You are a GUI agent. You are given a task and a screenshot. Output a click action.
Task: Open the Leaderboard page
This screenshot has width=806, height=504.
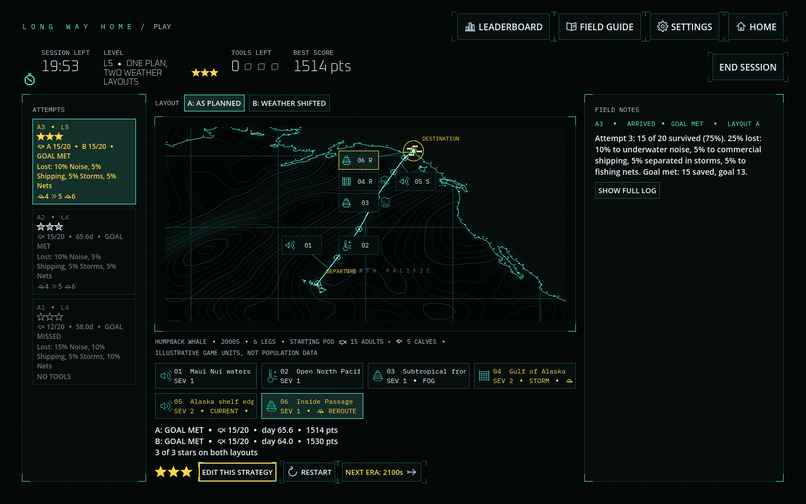point(503,27)
